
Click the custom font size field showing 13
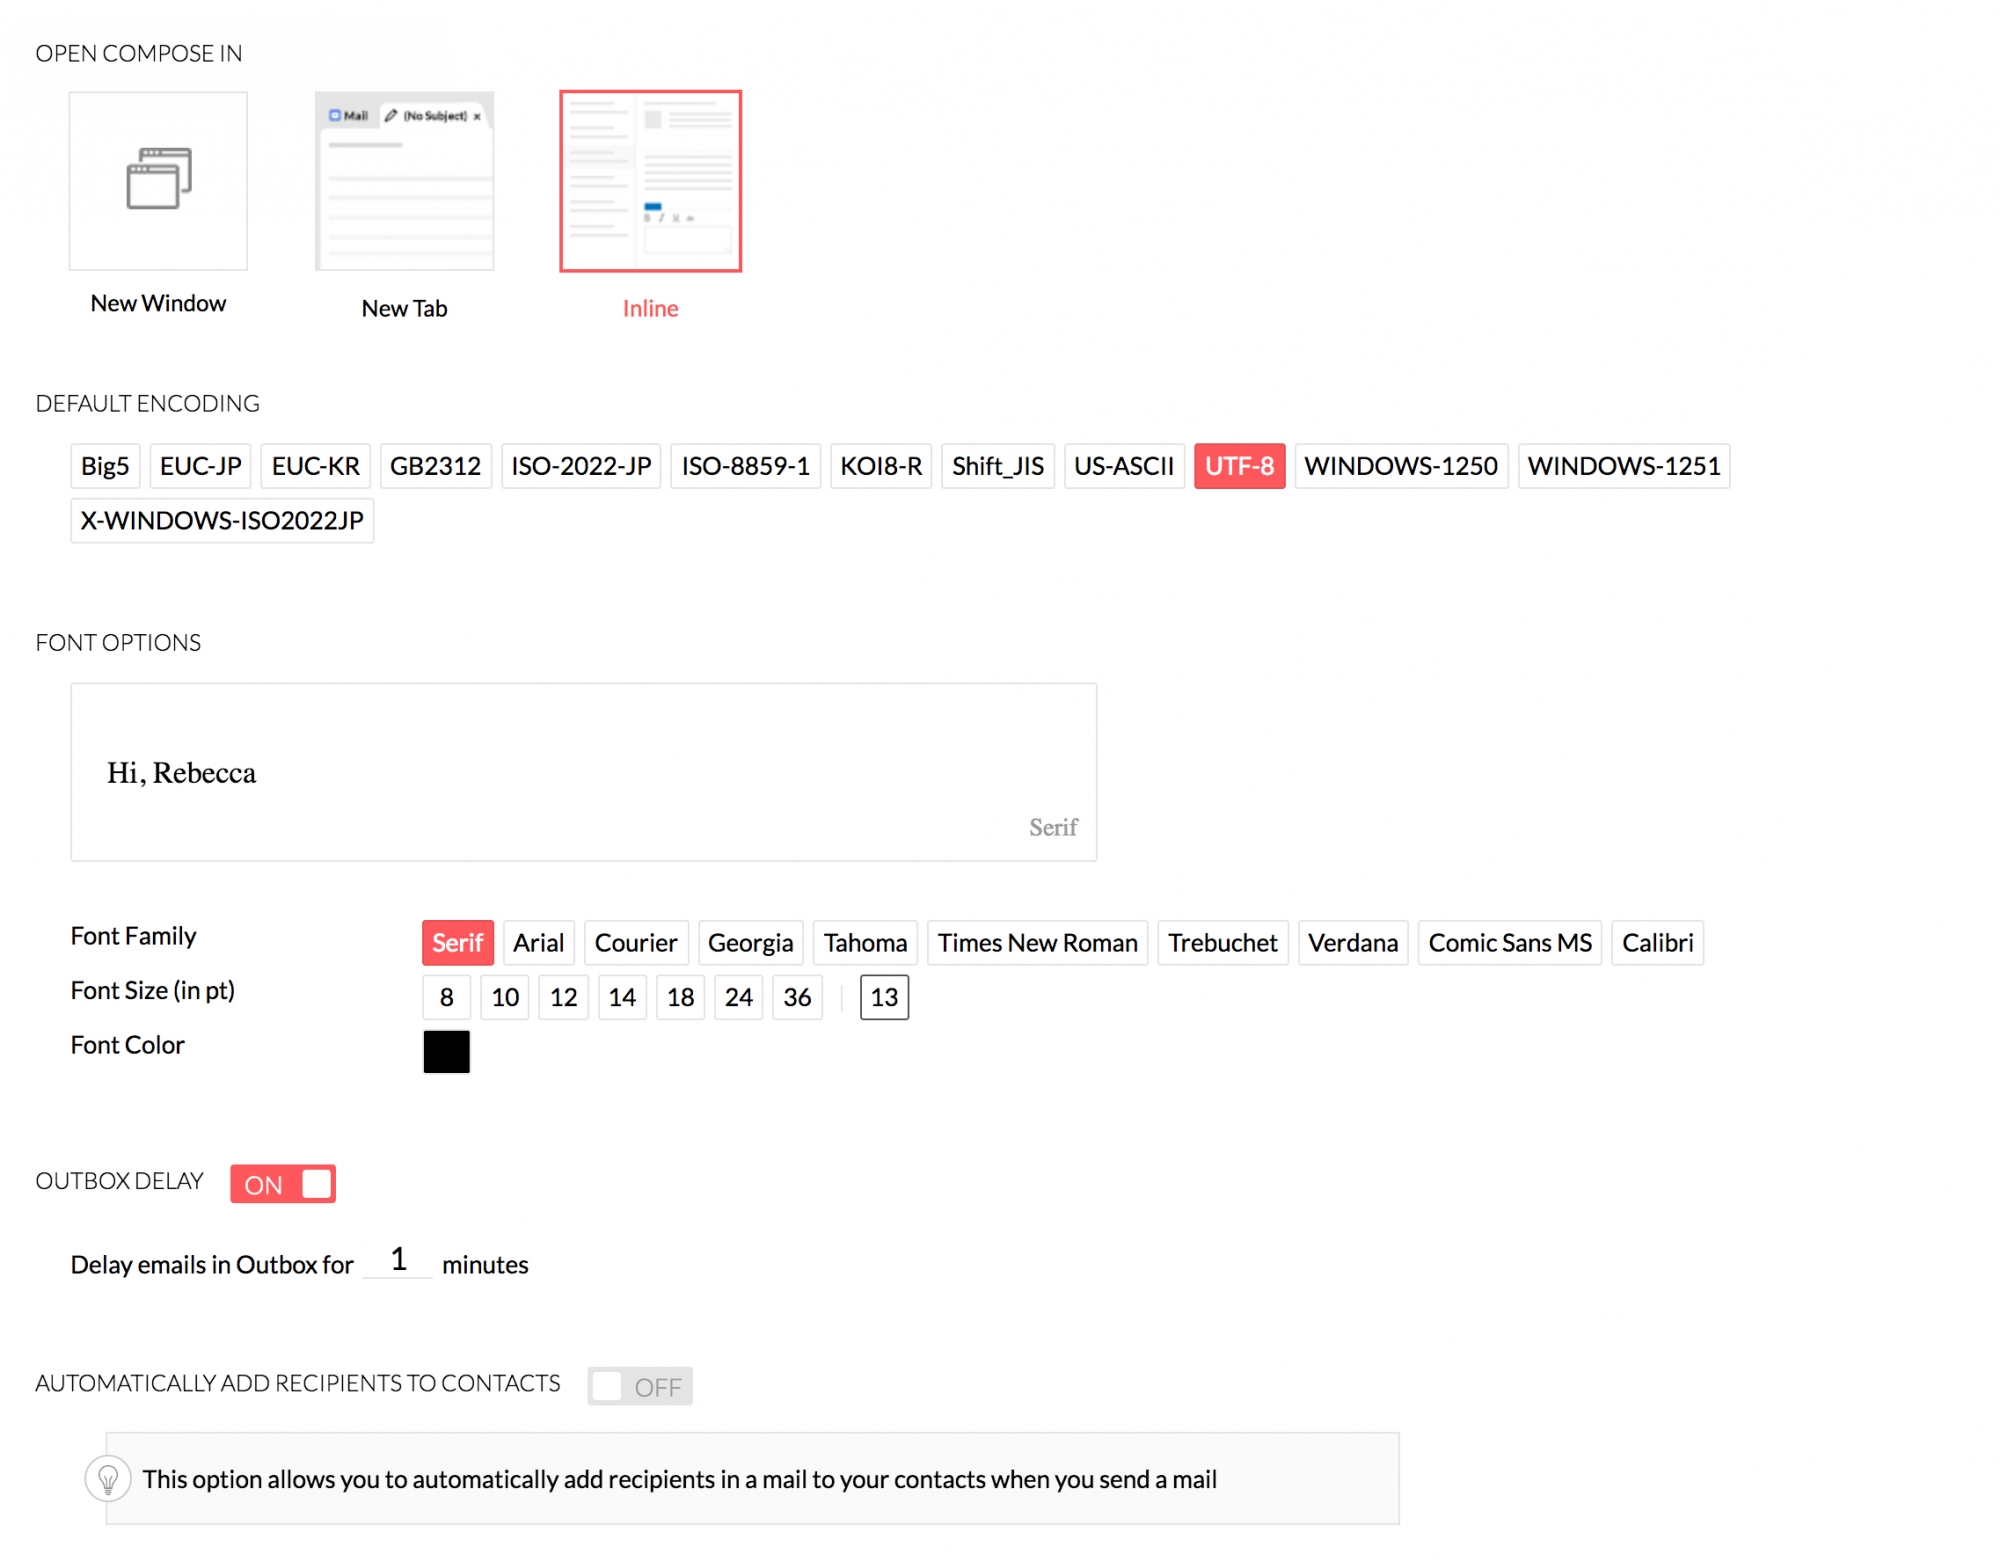(x=884, y=997)
